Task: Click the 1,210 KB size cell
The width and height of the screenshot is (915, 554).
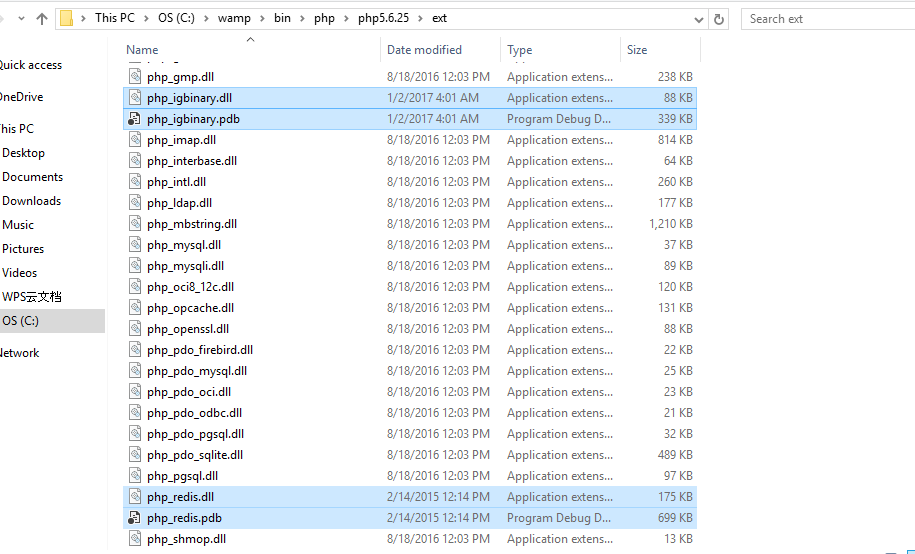Action: click(x=670, y=224)
